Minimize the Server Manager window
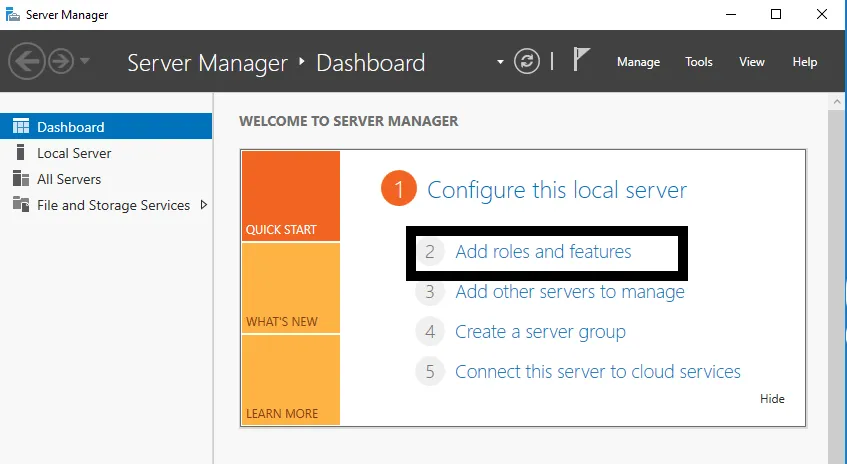Image resolution: width=847 pixels, height=464 pixels. 731,15
